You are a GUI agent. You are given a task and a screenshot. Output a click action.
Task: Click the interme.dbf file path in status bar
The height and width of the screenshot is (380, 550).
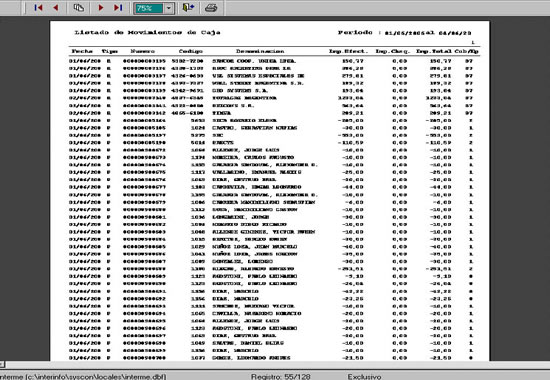[83, 376]
